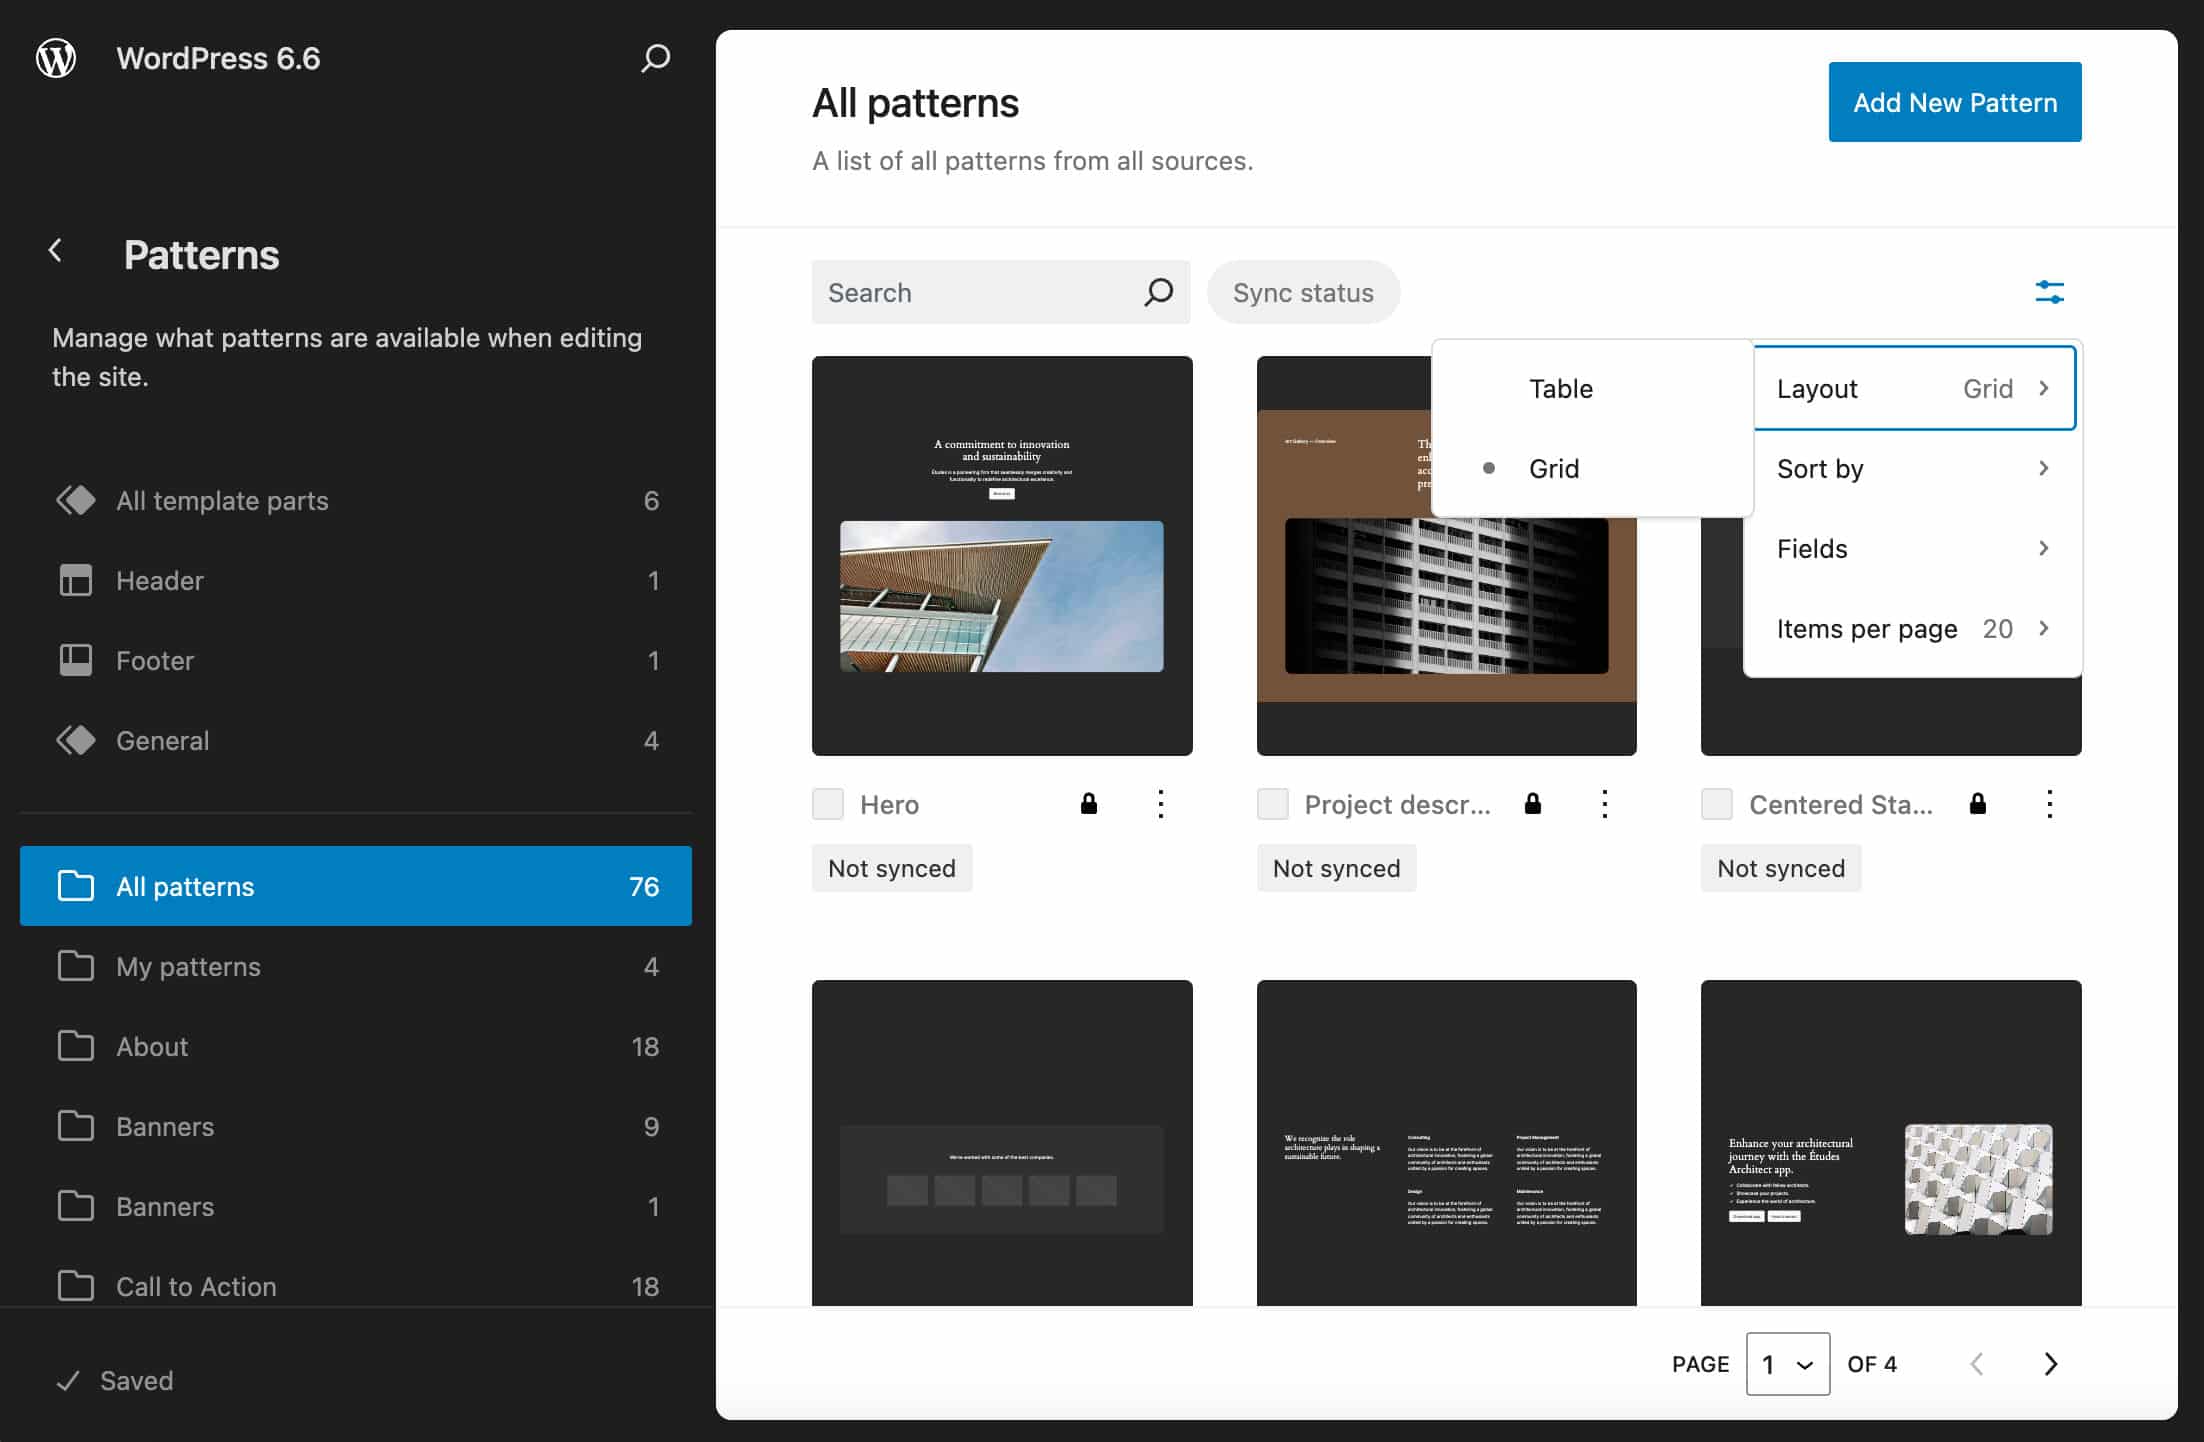Open the sidebar search magnifier icon
This screenshot has height=1442, width=2204.
[x=655, y=58]
